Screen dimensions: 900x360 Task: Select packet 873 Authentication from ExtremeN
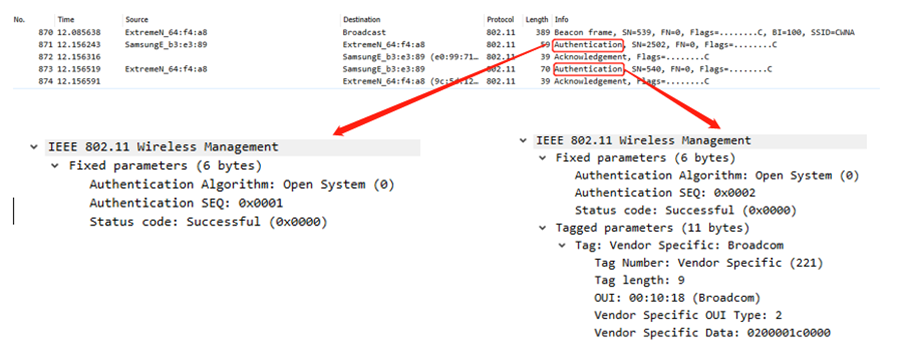pos(446,69)
